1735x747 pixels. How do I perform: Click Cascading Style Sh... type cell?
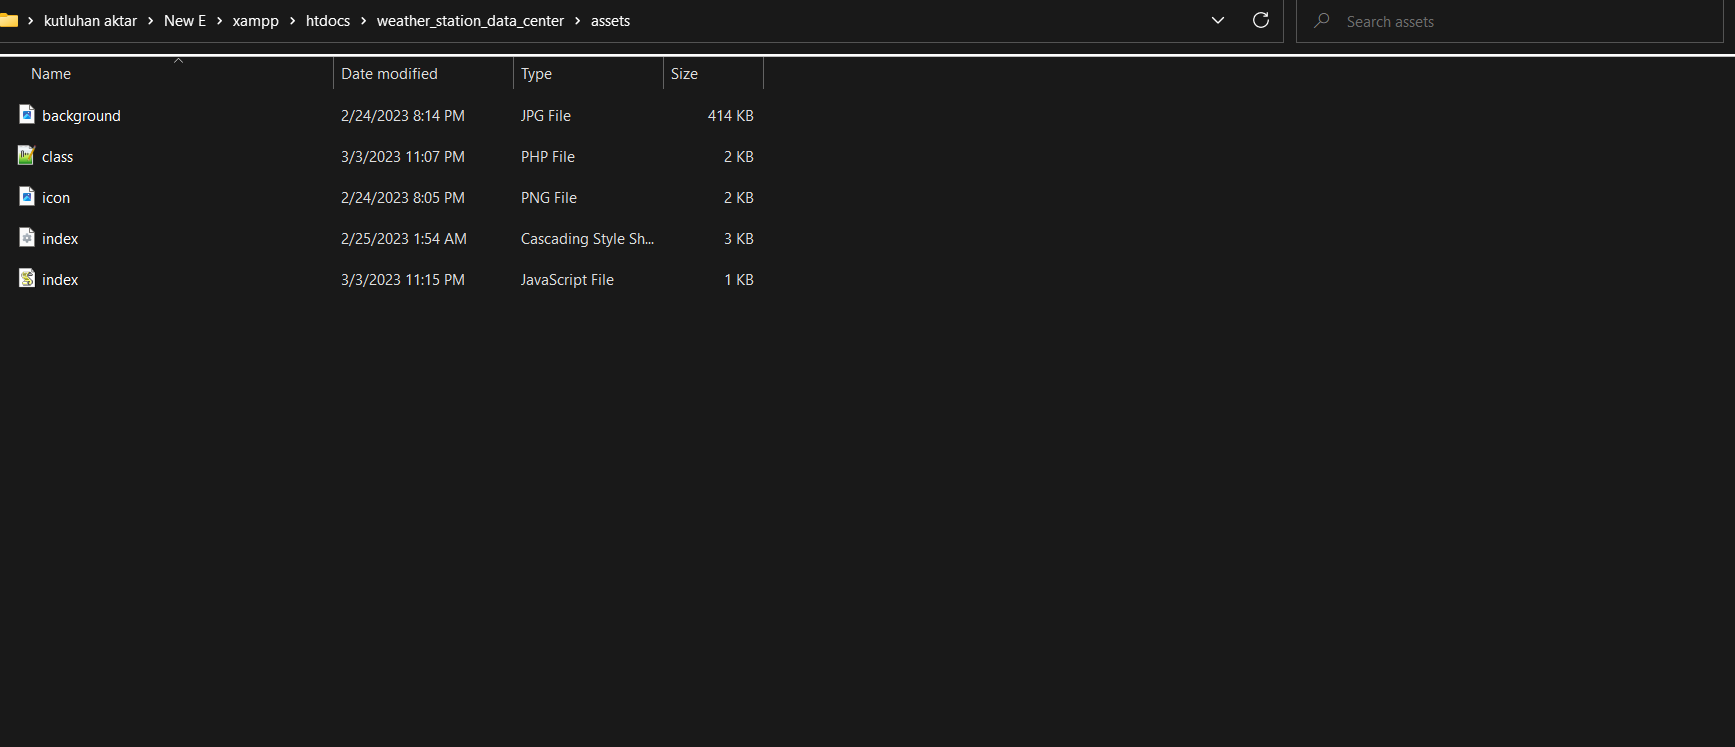point(587,239)
